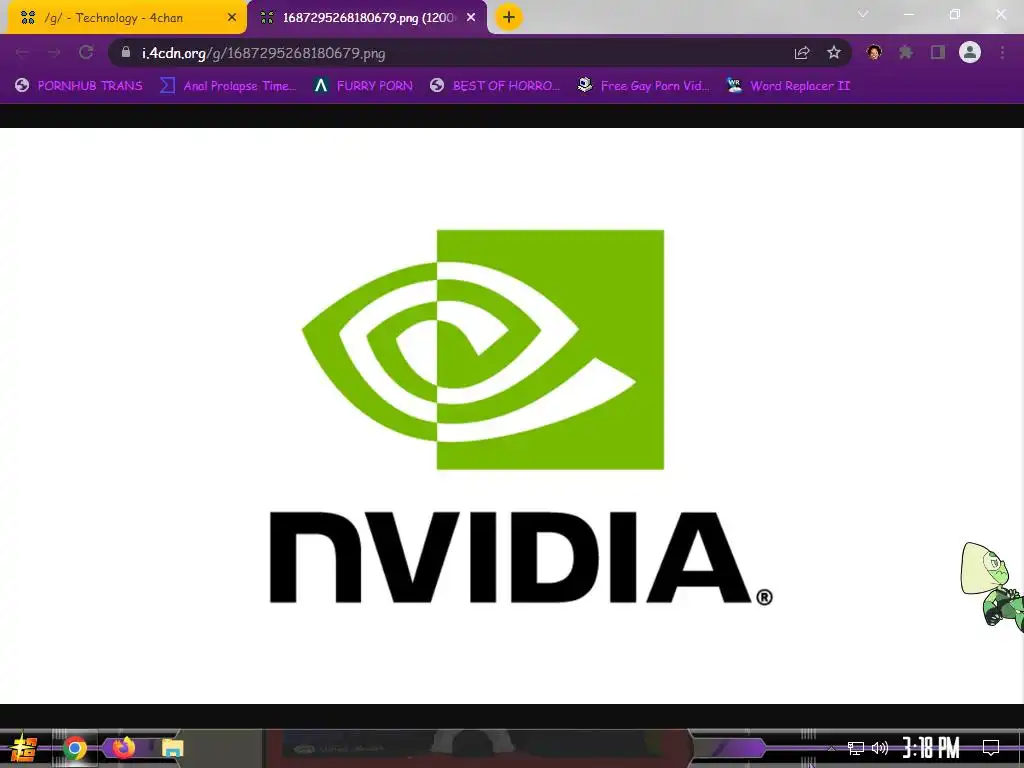The height and width of the screenshot is (768, 1024).
Task: Open the network status tray icon
Action: tap(856, 748)
